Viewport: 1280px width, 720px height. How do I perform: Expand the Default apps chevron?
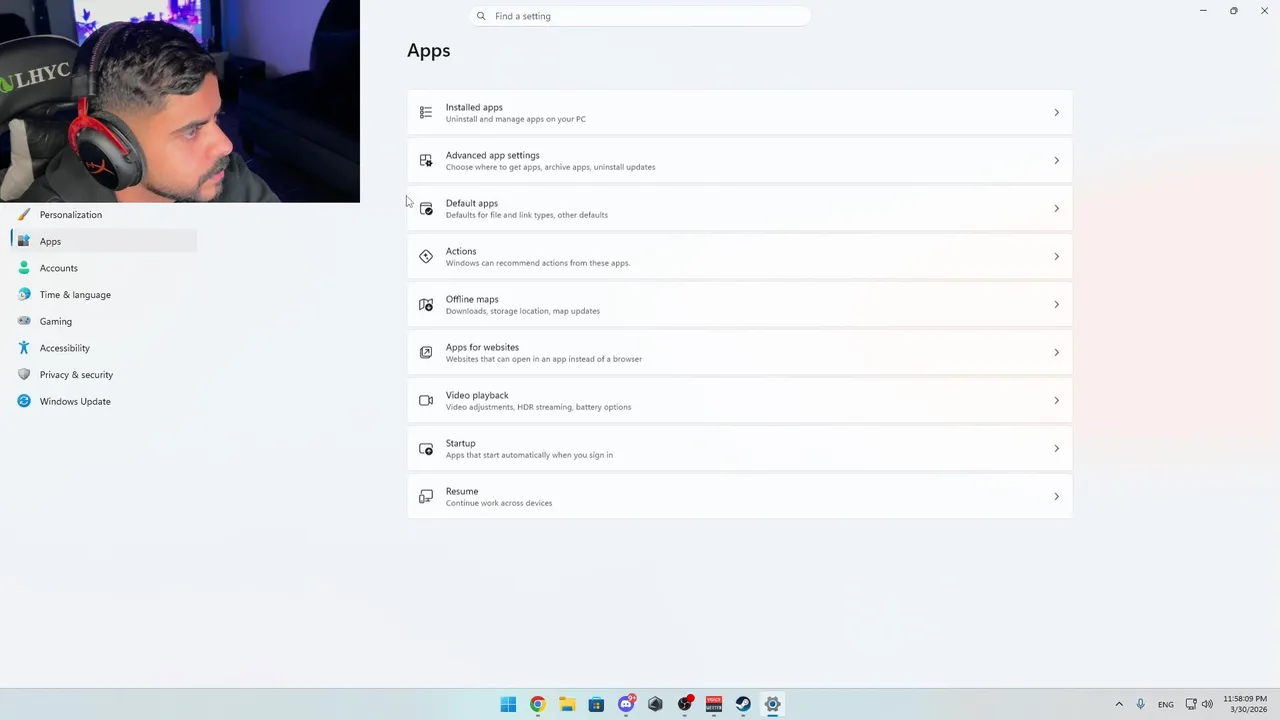(1056, 208)
